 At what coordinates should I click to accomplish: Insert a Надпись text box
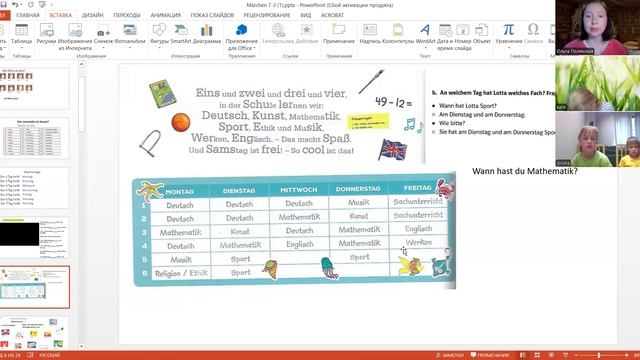370,34
